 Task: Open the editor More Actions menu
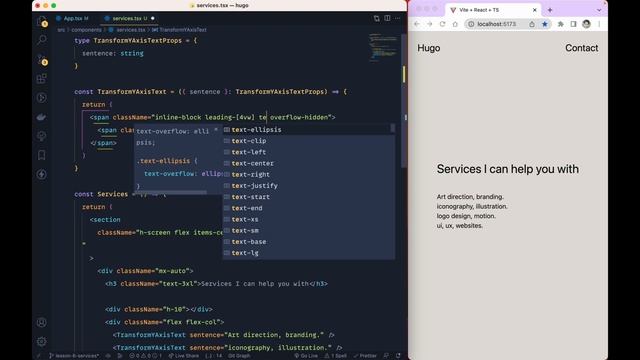click(x=398, y=18)
